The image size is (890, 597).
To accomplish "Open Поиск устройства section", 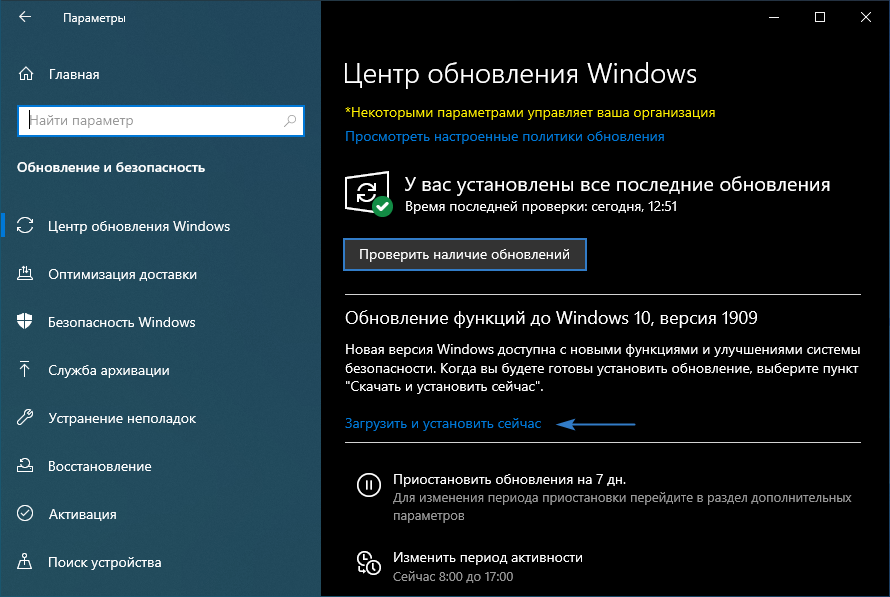I will [104, 562].
